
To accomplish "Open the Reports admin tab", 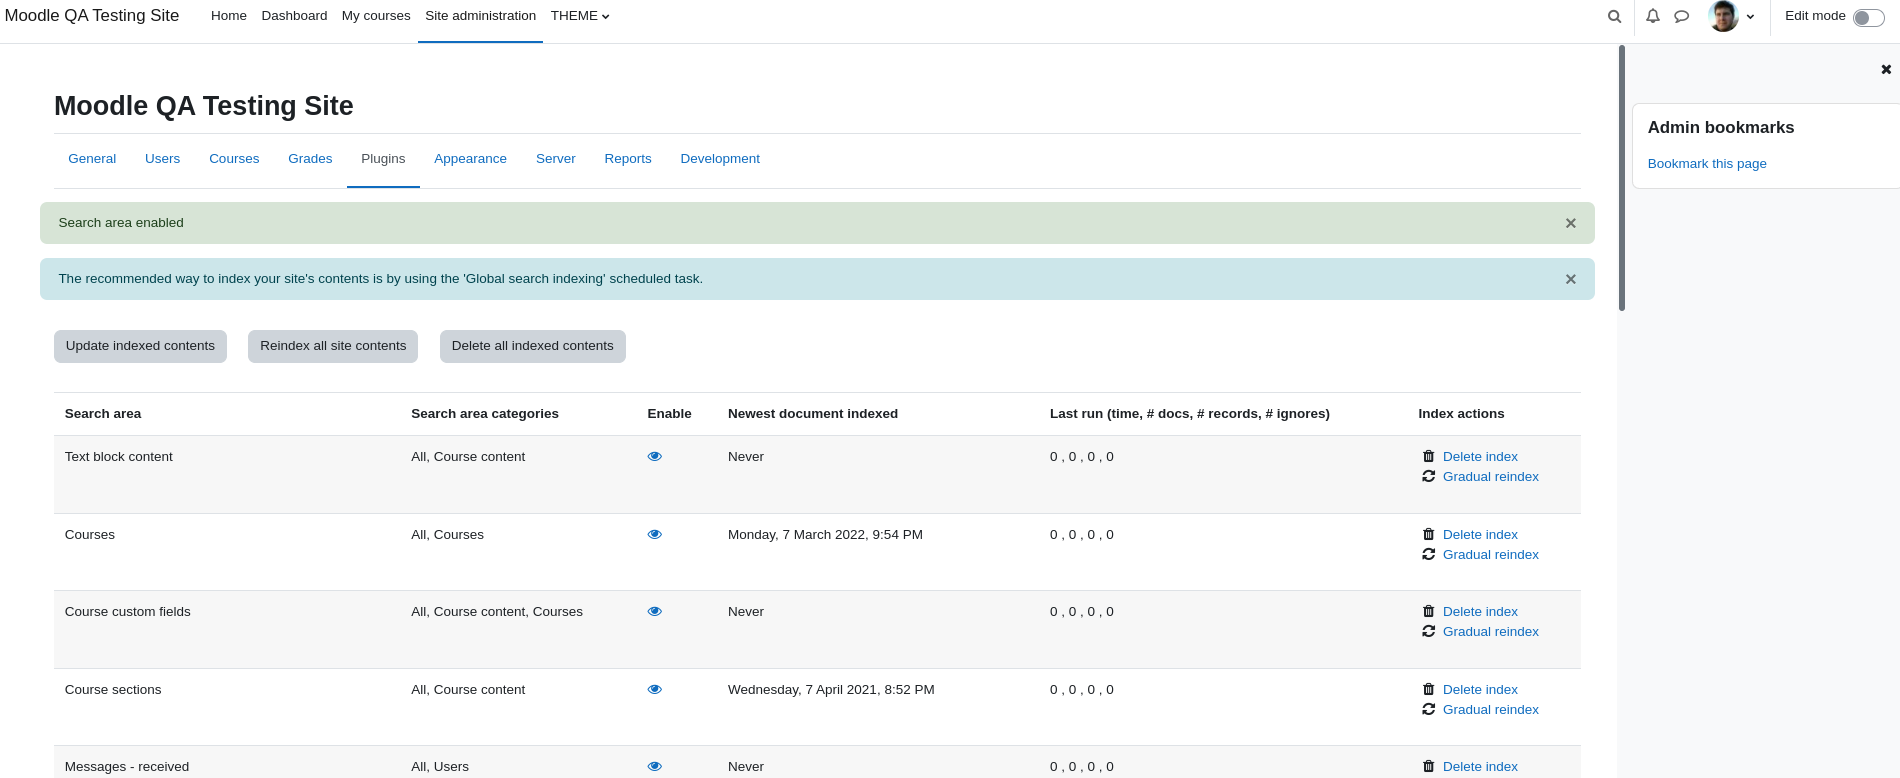I will [x=628, y=159].
